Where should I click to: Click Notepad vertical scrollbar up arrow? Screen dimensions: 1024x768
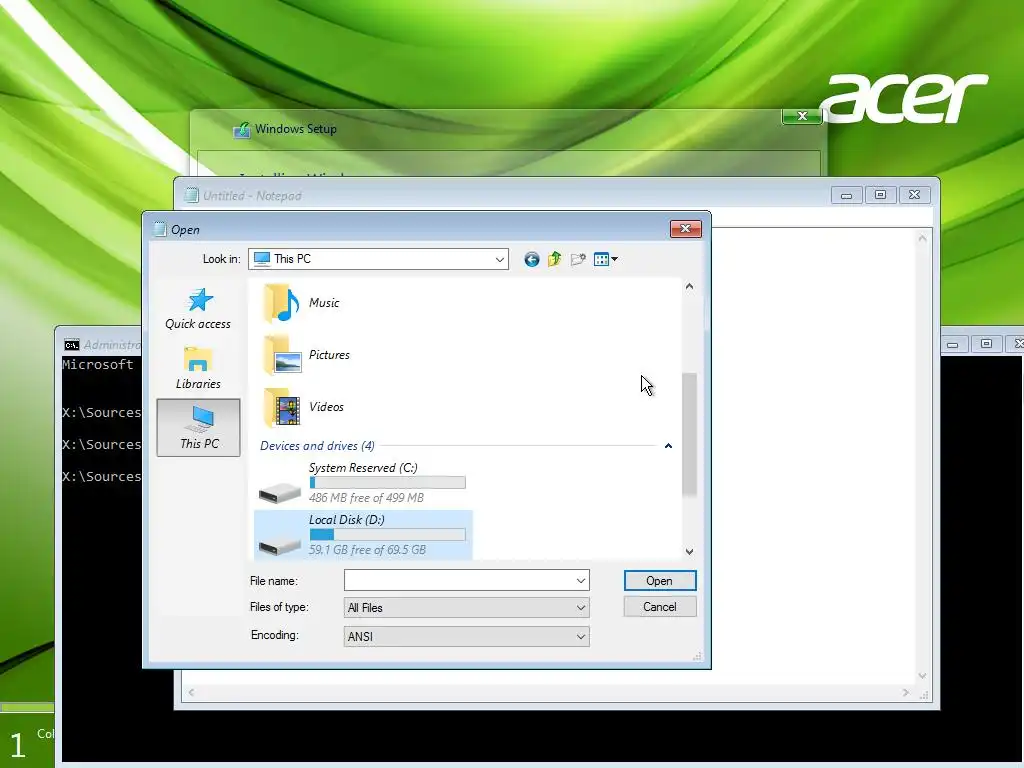click(x=922, y=239)
